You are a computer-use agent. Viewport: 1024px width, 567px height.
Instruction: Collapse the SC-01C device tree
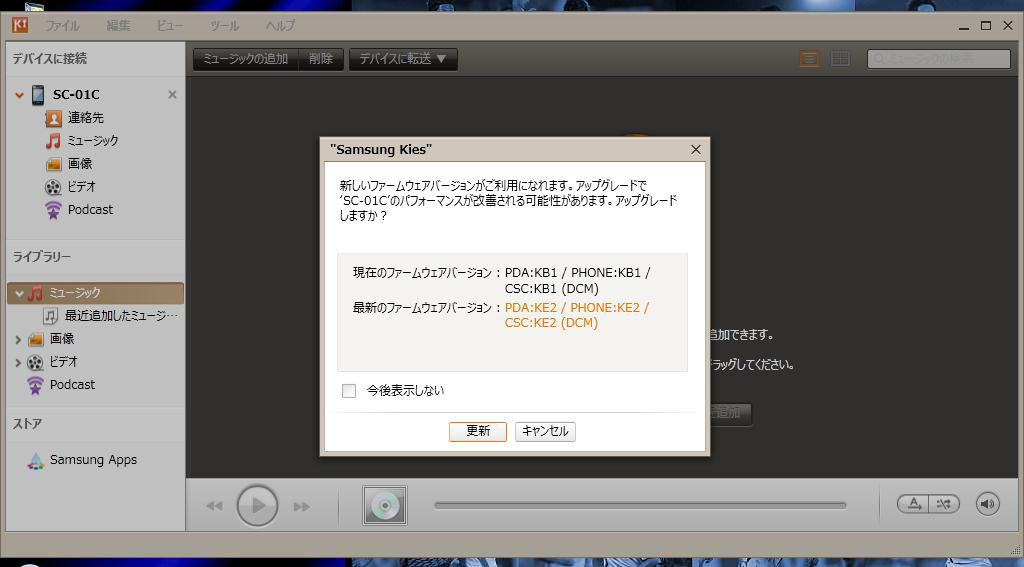(19, 95)
